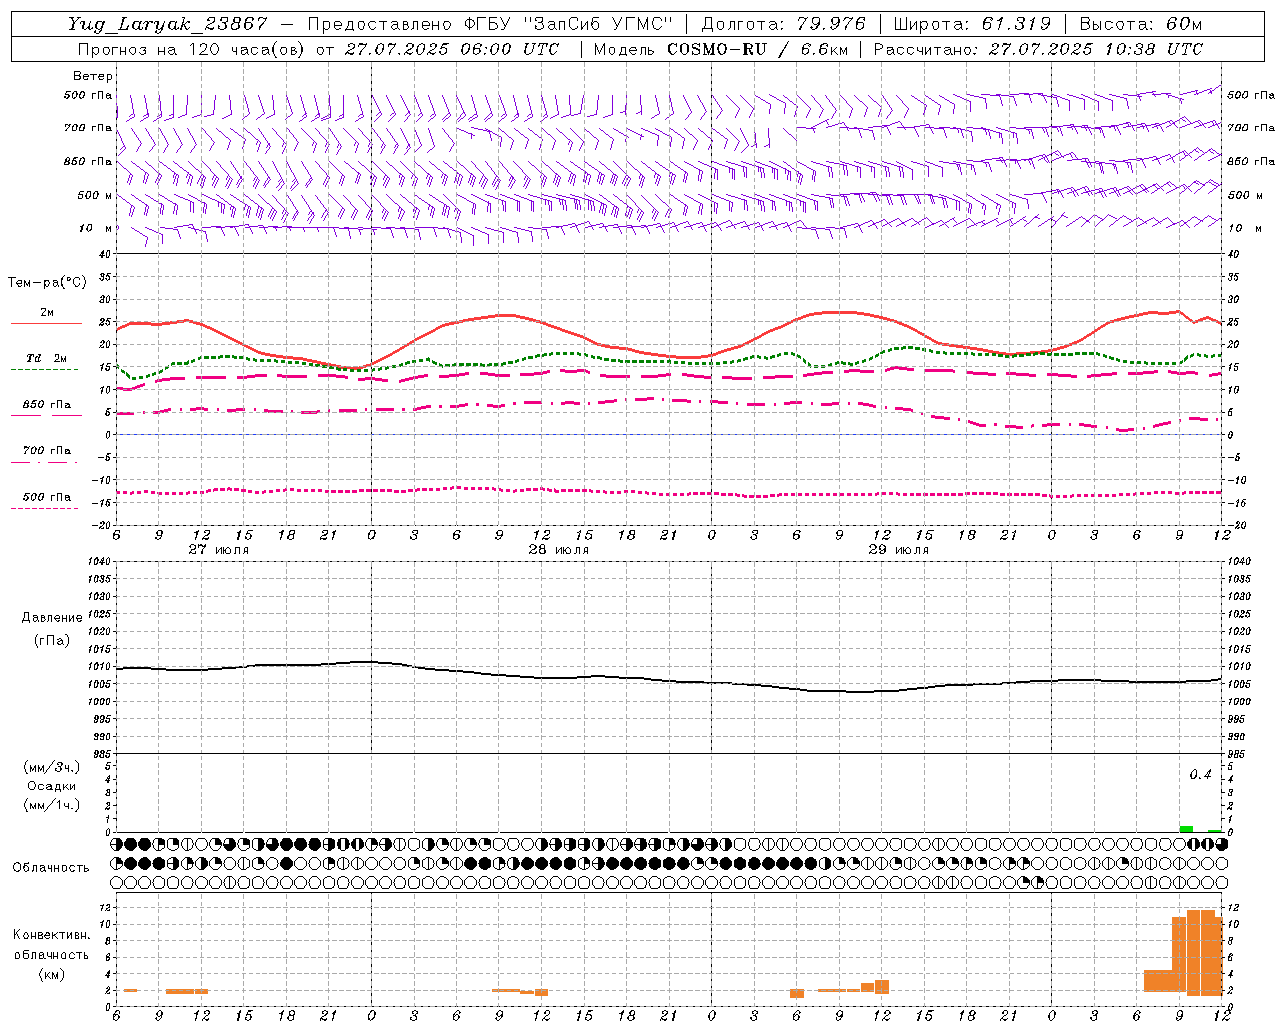Screen dimensions: 1280x1024
Task: Click the 29 июля date label
Action: (899, 549)
